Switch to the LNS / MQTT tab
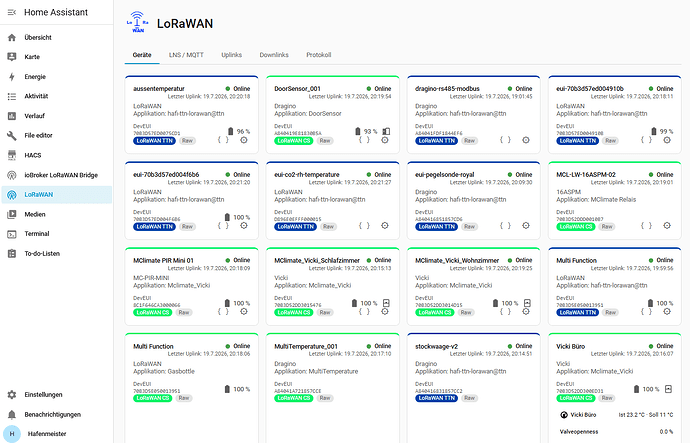690x443 pixels. [x=186, y=55]
